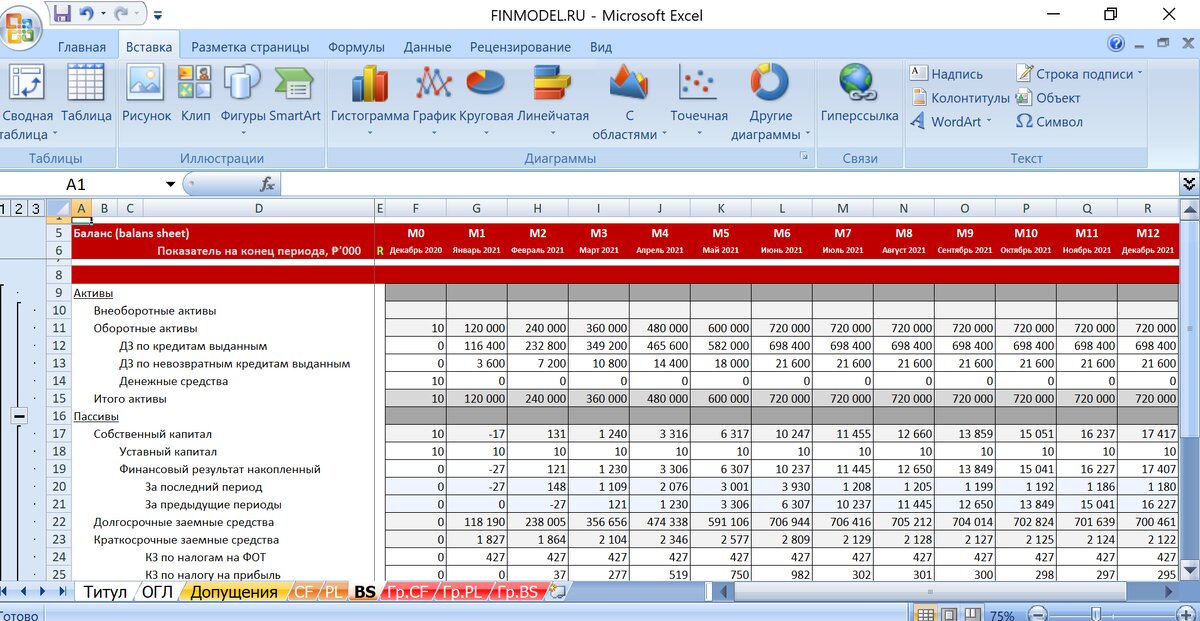
Task: Click the fx insert function icon
Action: click(x=267, y=184)
